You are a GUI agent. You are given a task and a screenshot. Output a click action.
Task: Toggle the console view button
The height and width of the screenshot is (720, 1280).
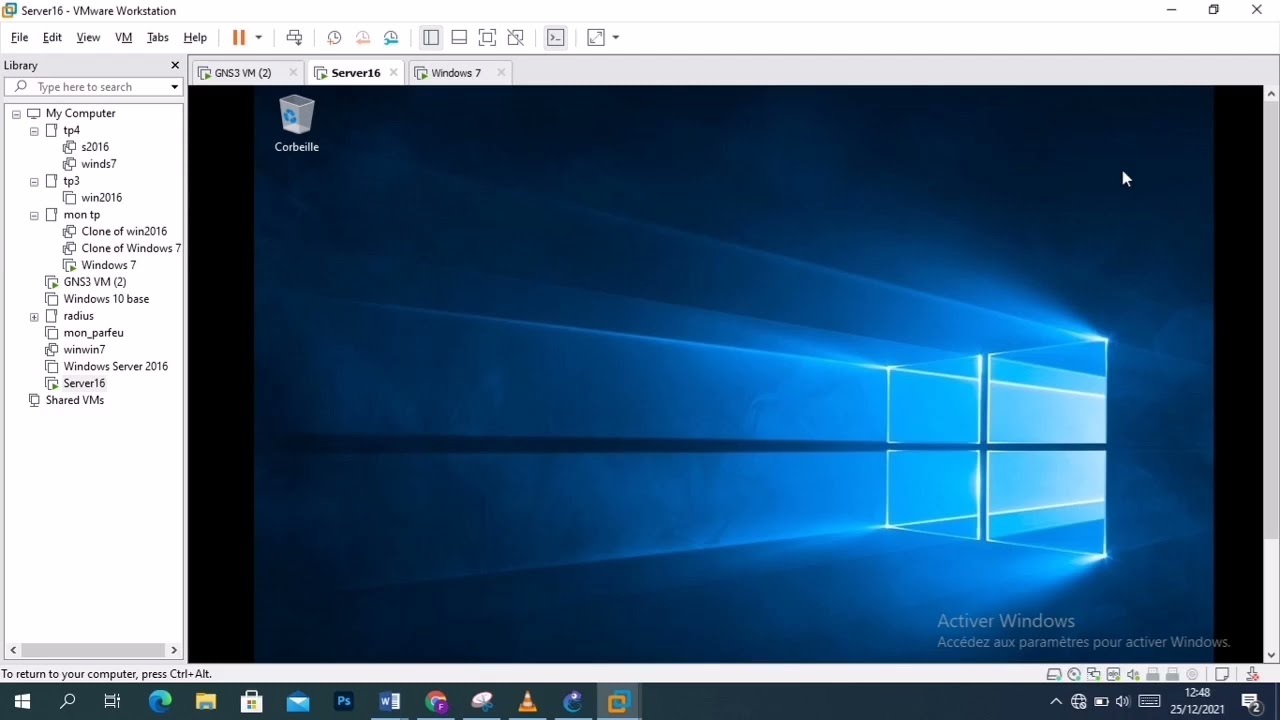[556, 37]
